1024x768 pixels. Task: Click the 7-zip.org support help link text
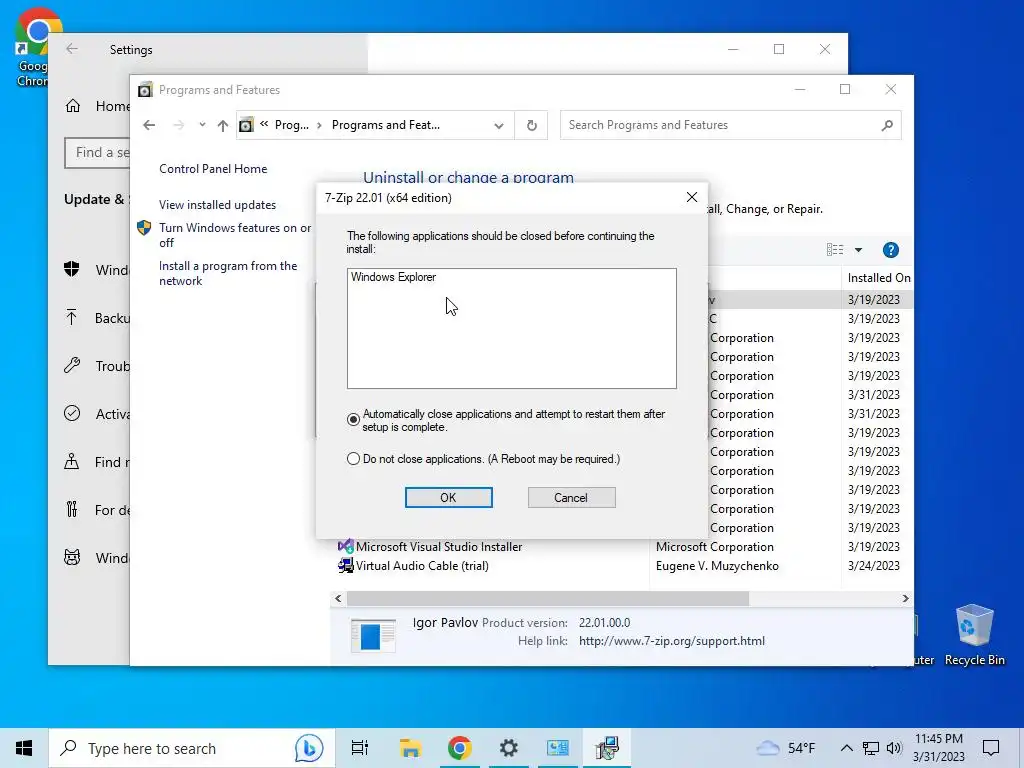click(671, 641)
